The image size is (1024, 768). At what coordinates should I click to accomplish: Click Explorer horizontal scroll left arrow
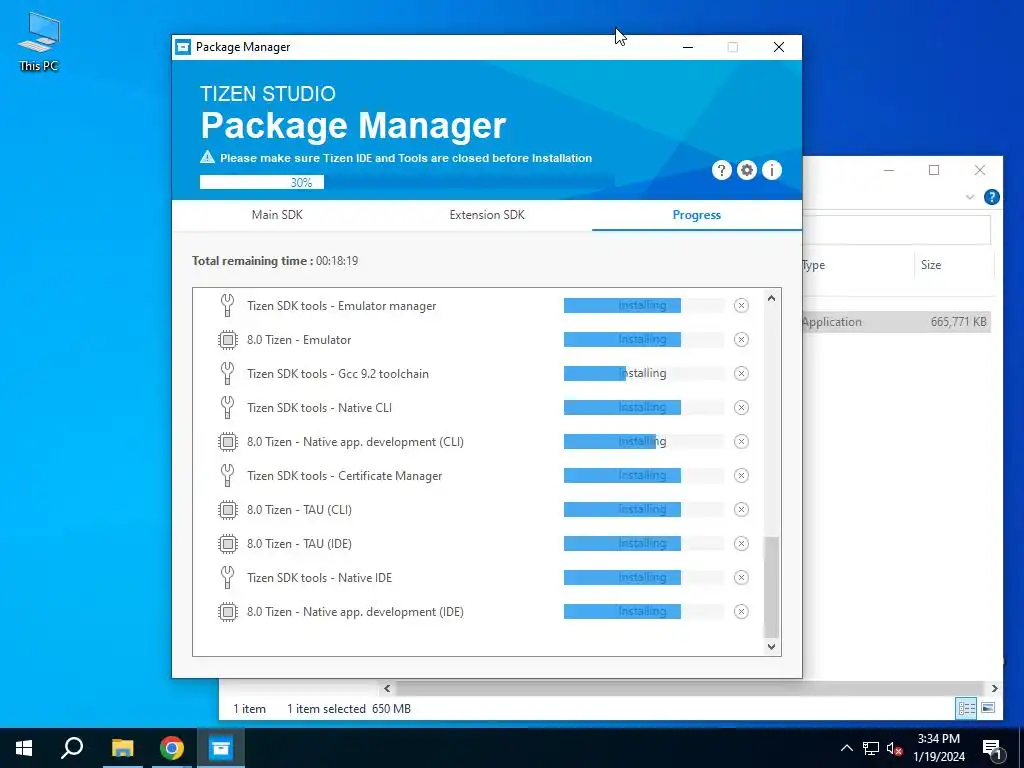coord(387,688)
